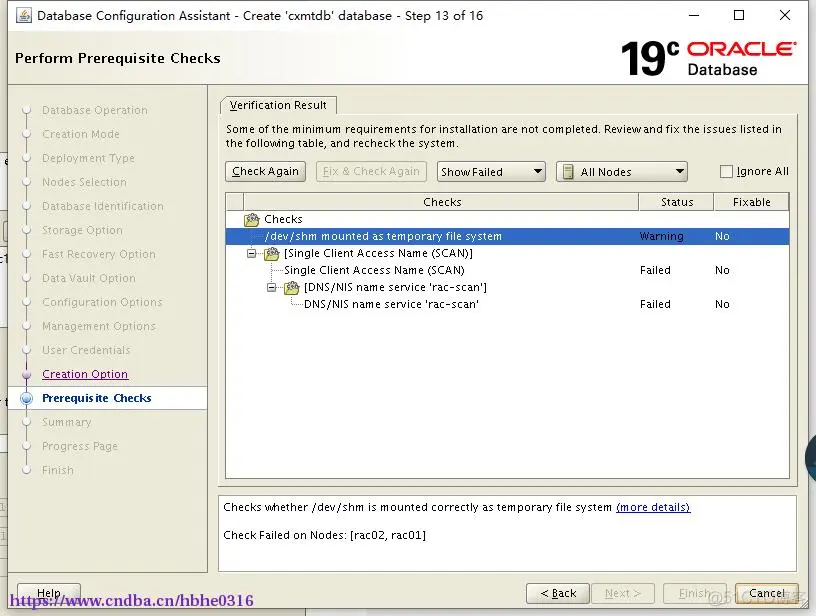This screenshot has width=816, height=616.
Task: Click the Single Client Access Name group icon
Action: (x=272, y=254)
